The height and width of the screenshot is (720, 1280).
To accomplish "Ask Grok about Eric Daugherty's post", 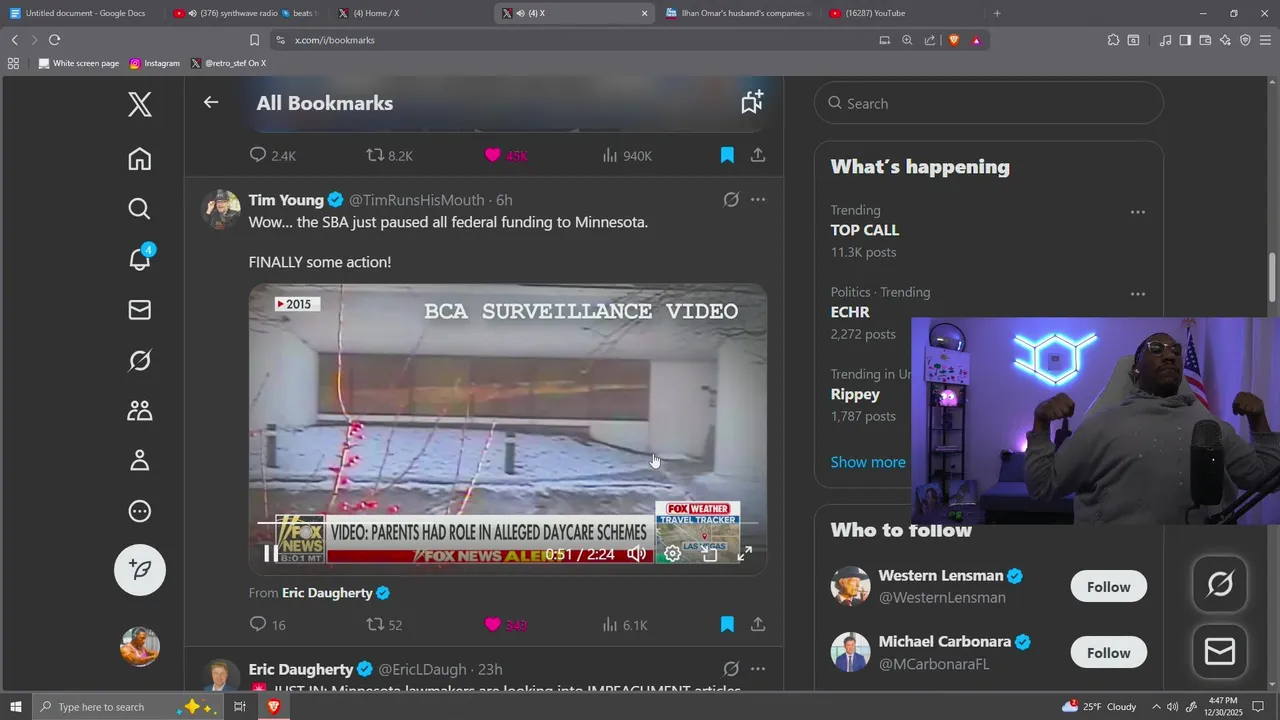I will [731, 669].
